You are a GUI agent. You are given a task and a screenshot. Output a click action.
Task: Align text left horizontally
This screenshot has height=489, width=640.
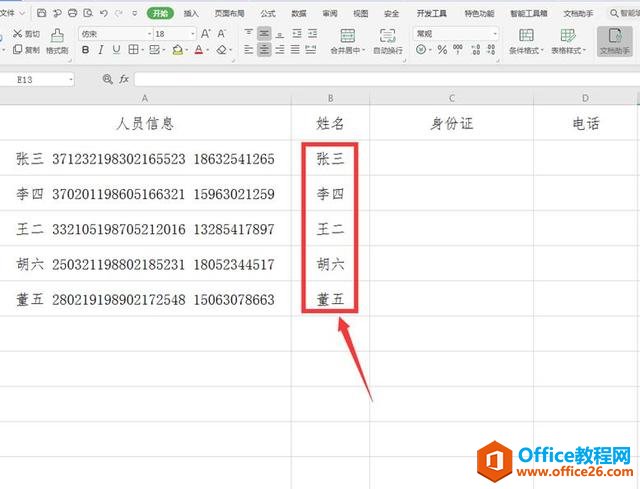pos(249,50)
